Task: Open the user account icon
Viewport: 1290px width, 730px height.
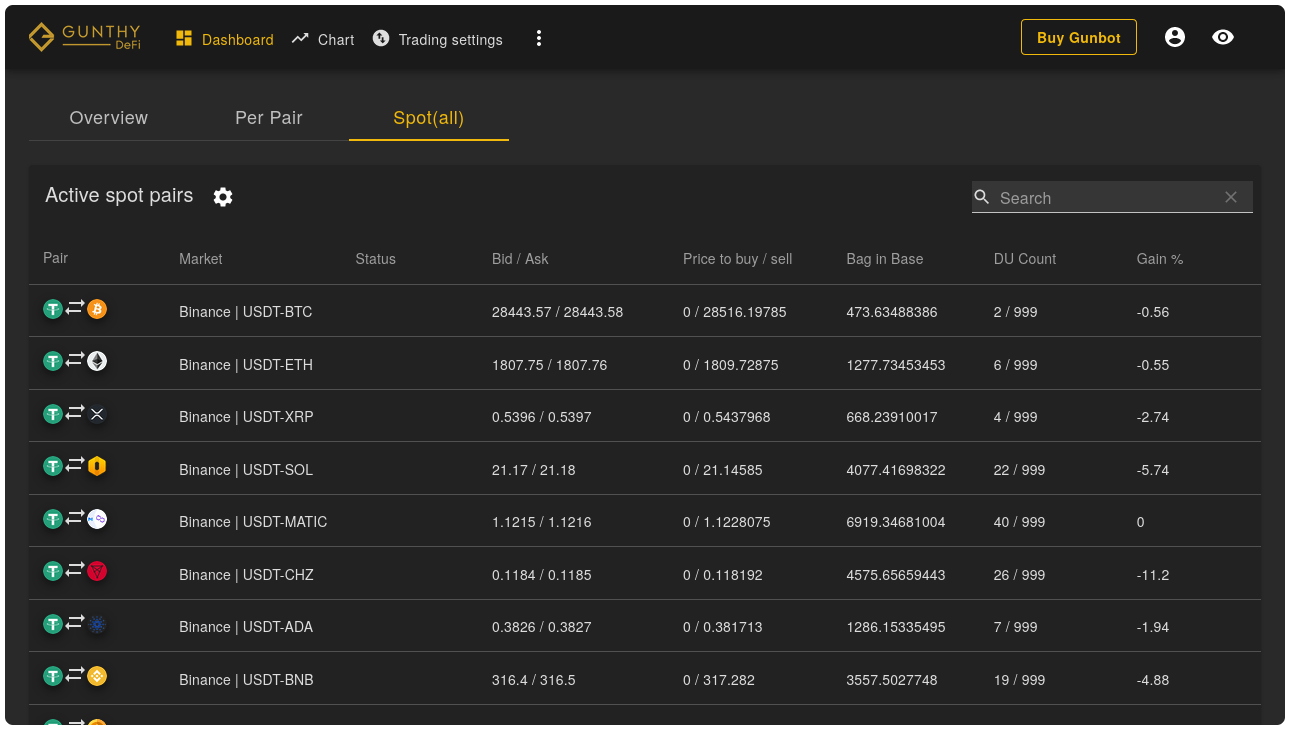Action: click(x=1175, y=37)
